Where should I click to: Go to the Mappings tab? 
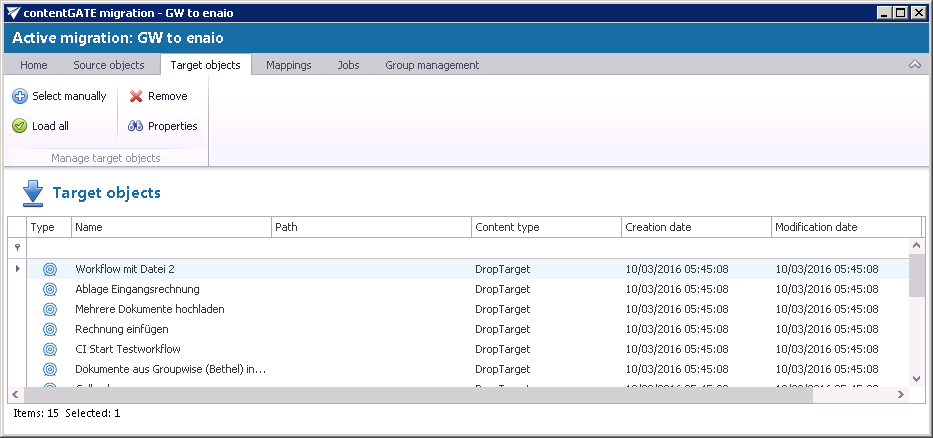289,65
